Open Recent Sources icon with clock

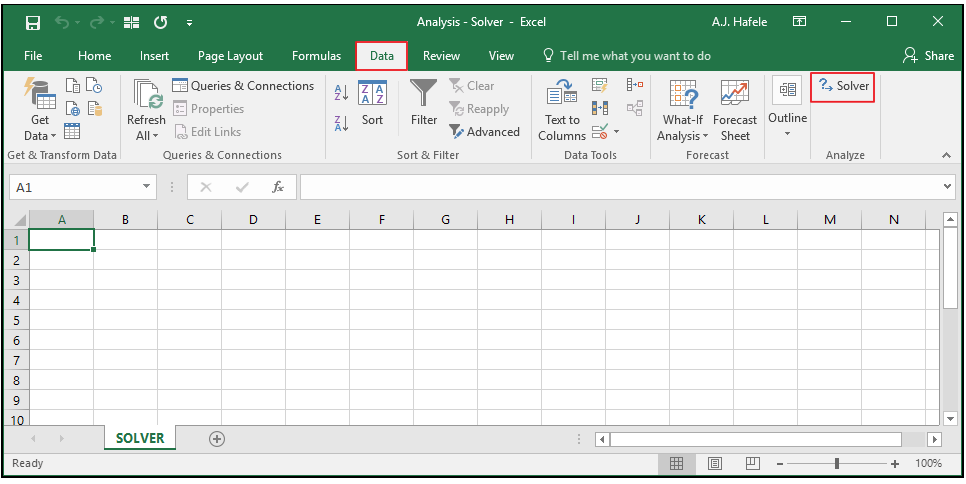[94, 86]
